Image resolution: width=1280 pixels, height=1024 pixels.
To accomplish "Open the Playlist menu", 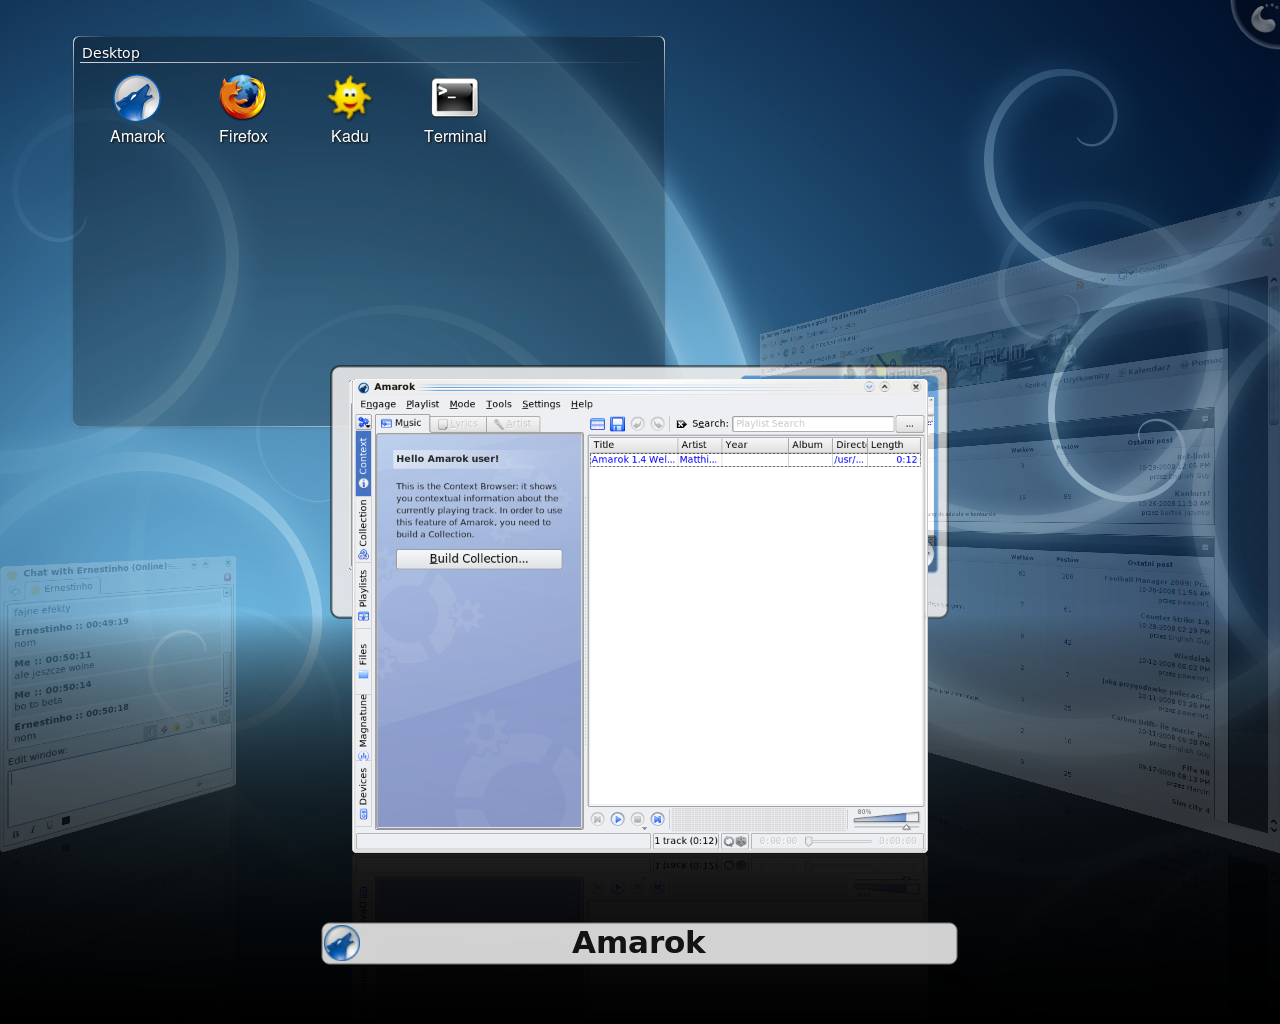I will (x=422, y=404).
